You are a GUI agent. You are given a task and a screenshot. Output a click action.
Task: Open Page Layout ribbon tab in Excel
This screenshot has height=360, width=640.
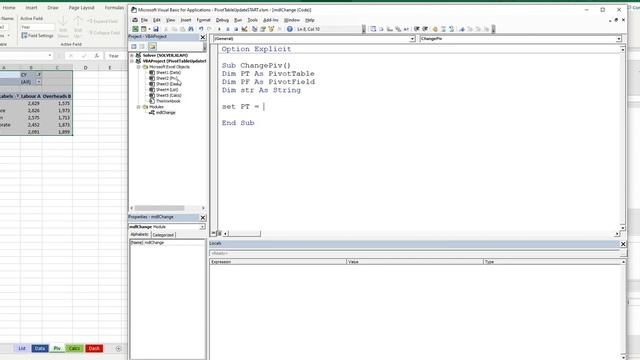(81, 7)
